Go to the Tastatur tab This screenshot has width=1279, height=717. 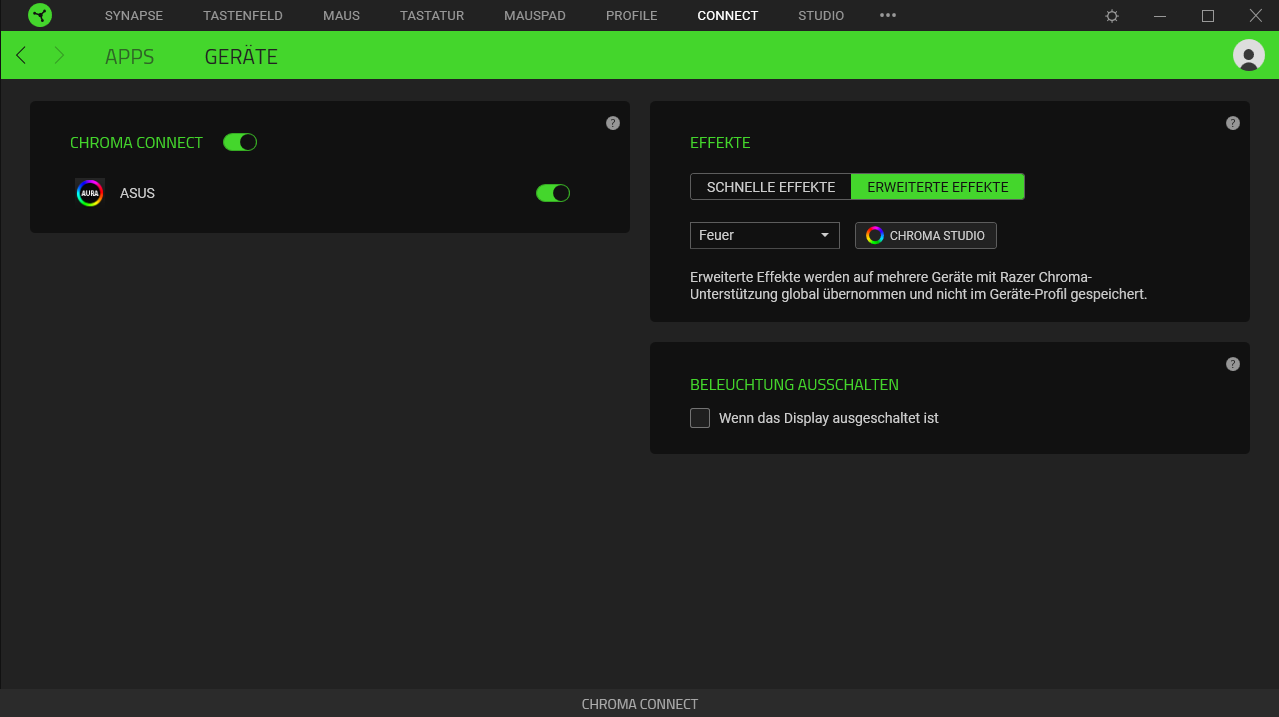pyautogui.click(x=432, y=16)
